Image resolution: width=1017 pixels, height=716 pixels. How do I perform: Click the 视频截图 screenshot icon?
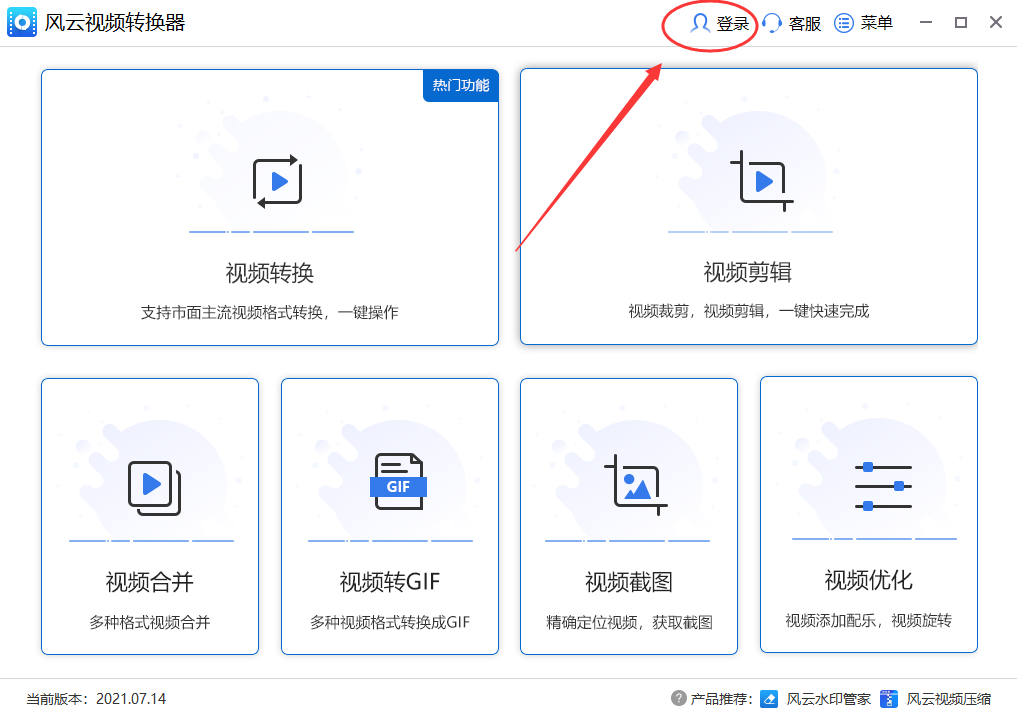pos(636,485)
